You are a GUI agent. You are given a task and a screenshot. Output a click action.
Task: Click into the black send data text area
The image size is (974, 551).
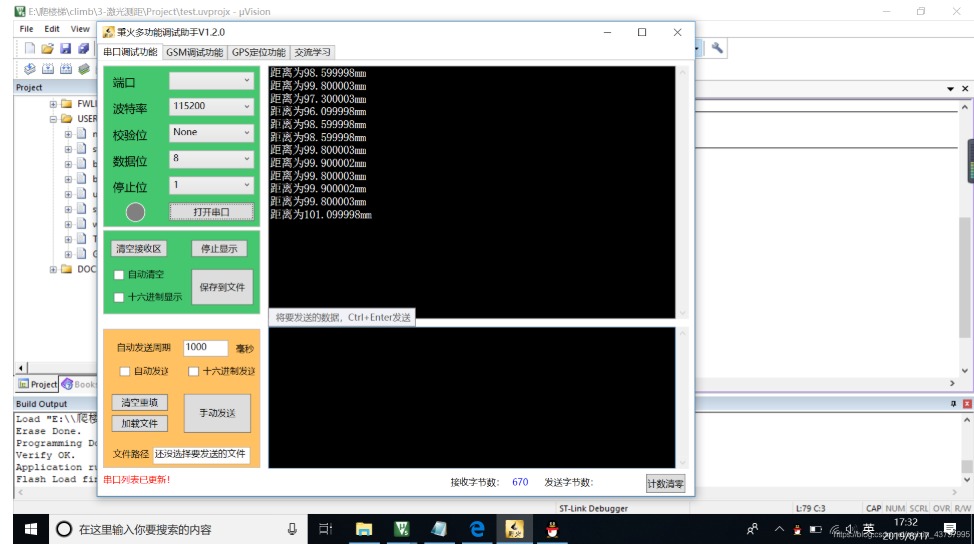pos(471,398)
